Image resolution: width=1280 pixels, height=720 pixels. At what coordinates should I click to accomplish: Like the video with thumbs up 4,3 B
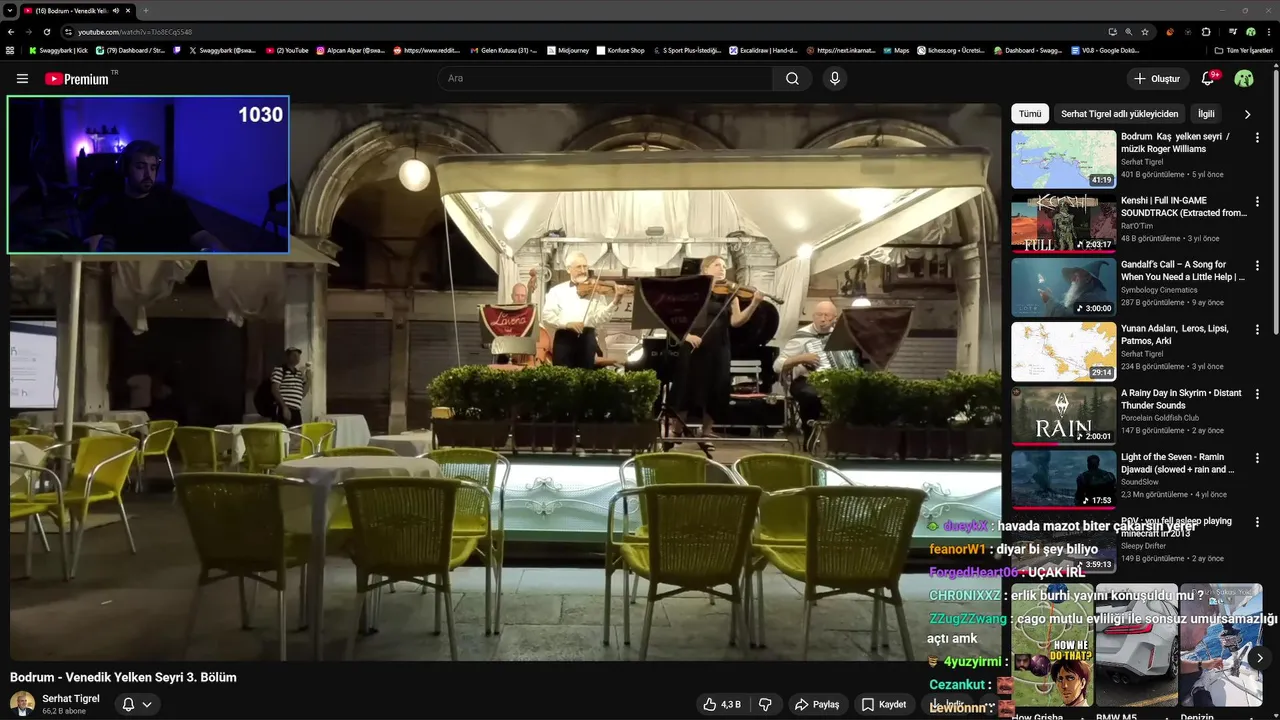click(721, 704)
